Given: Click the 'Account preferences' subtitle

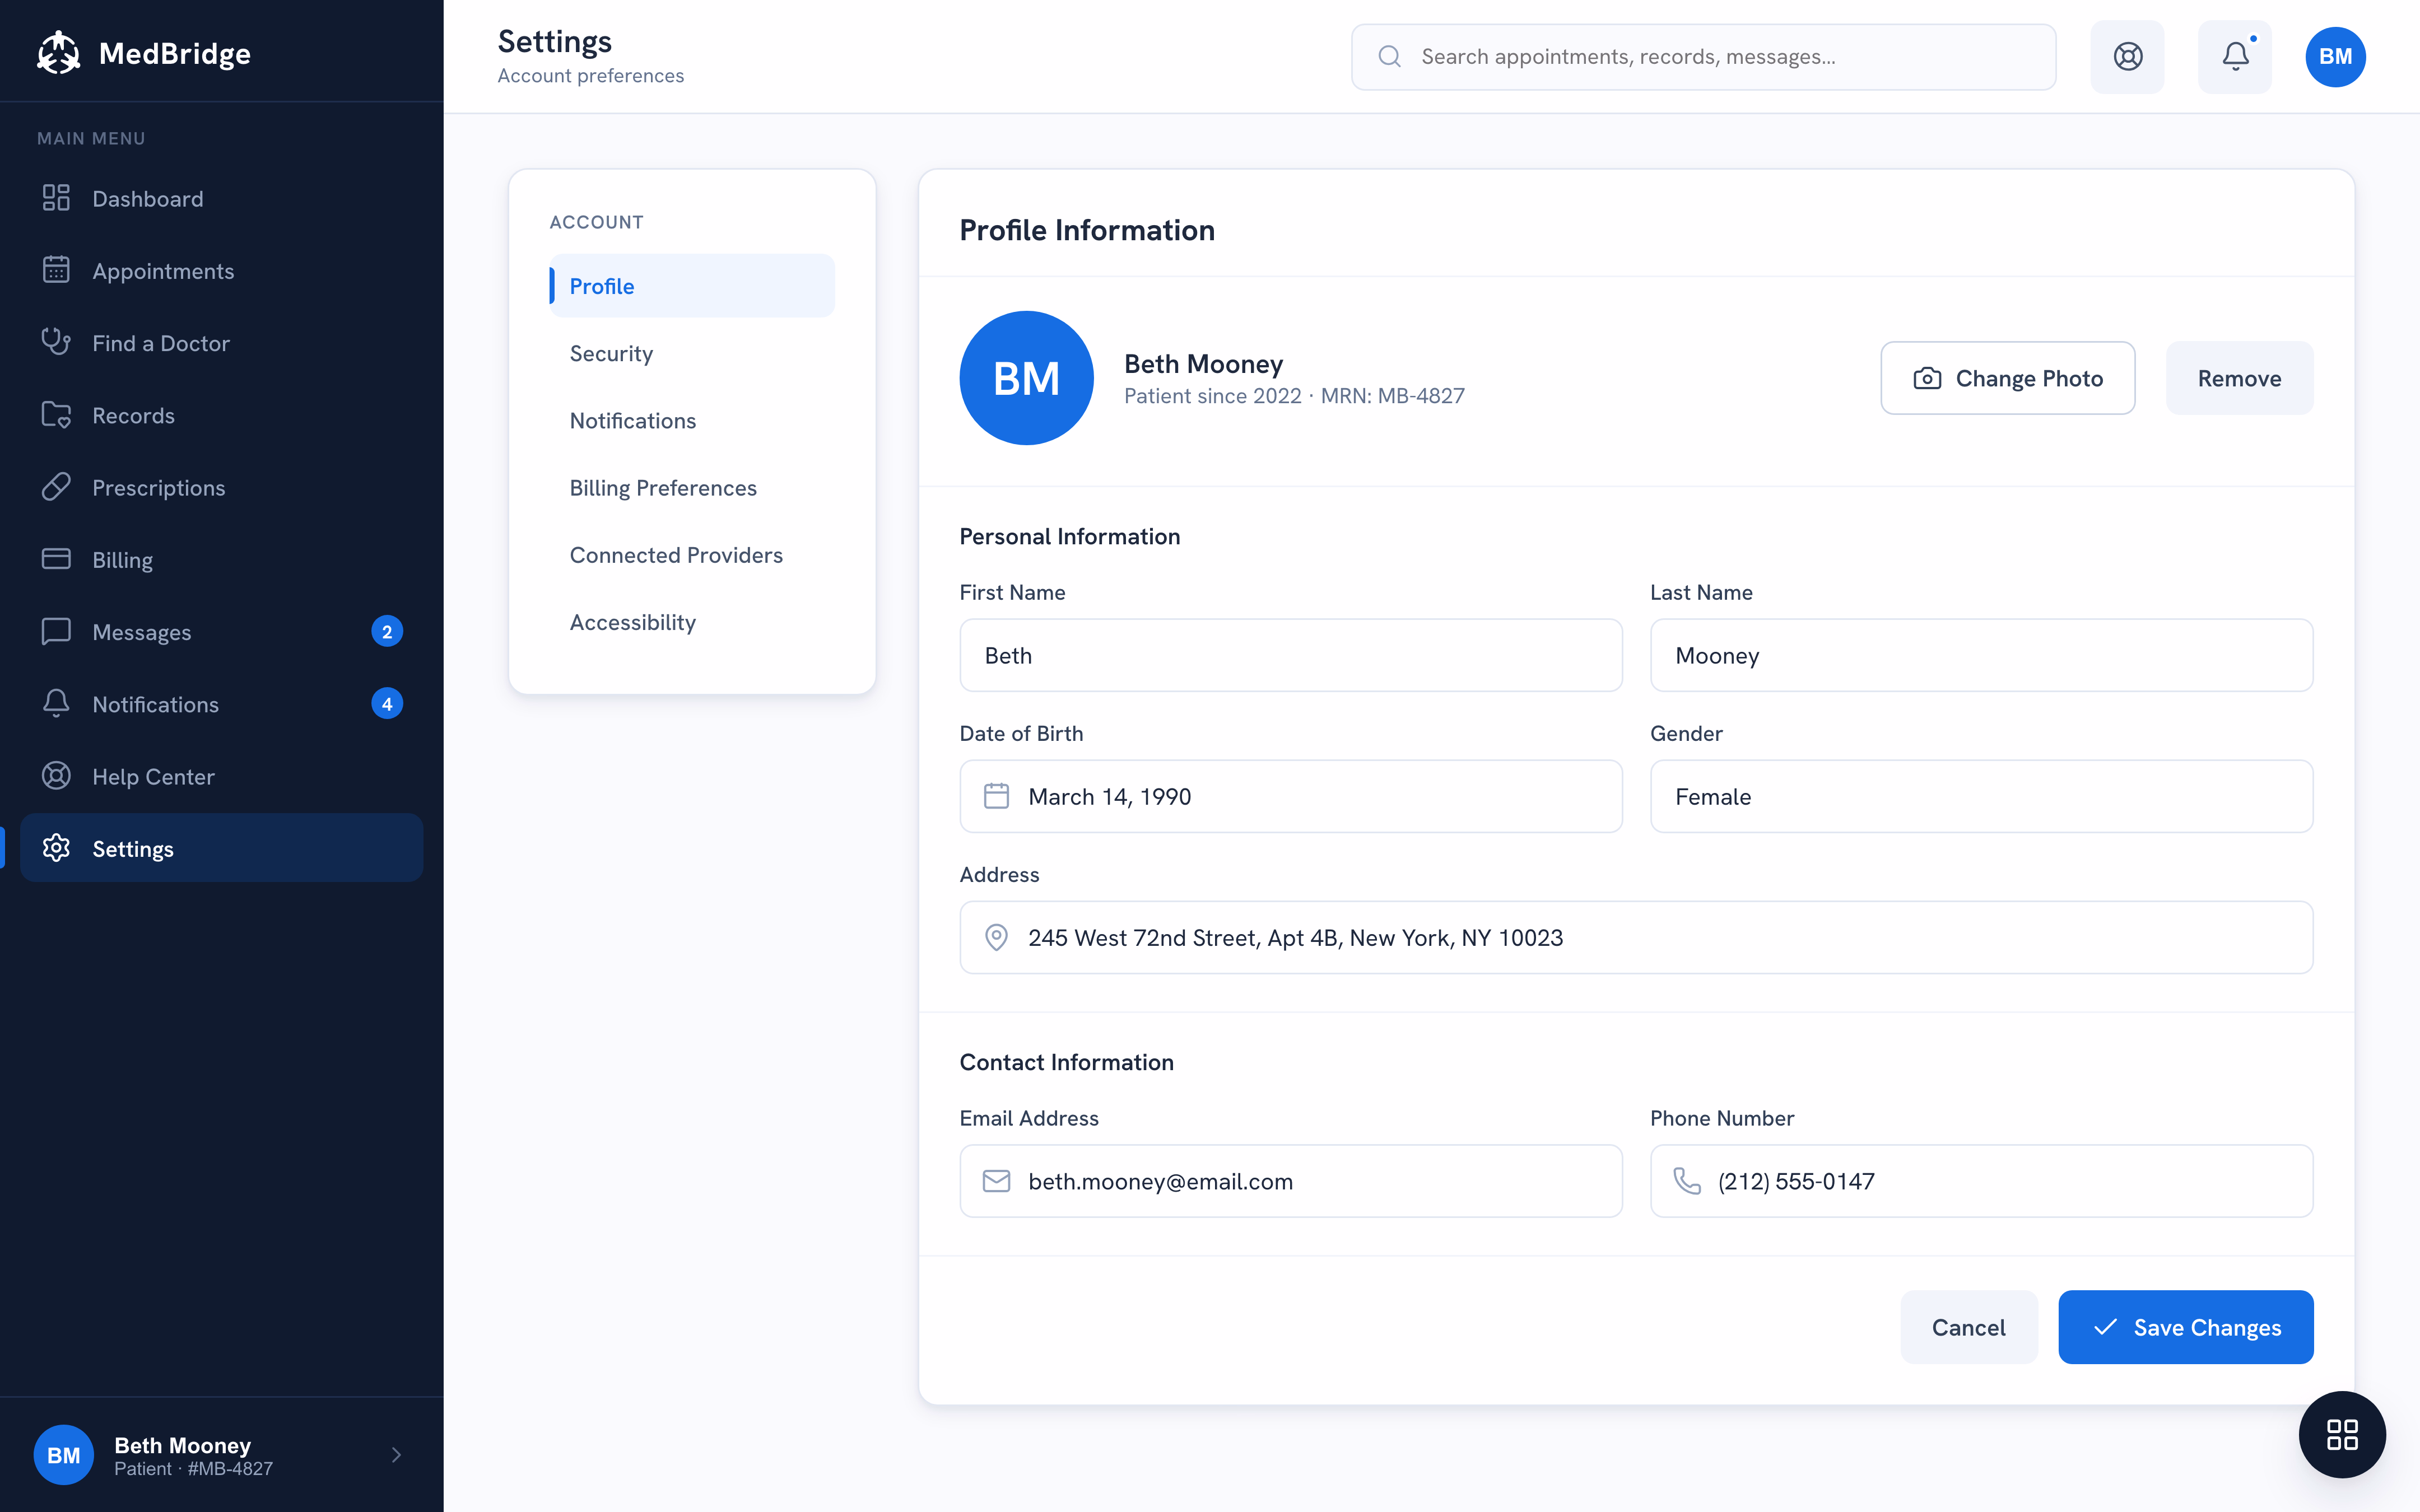Looking at the screenshot, I should click(590, 76).
